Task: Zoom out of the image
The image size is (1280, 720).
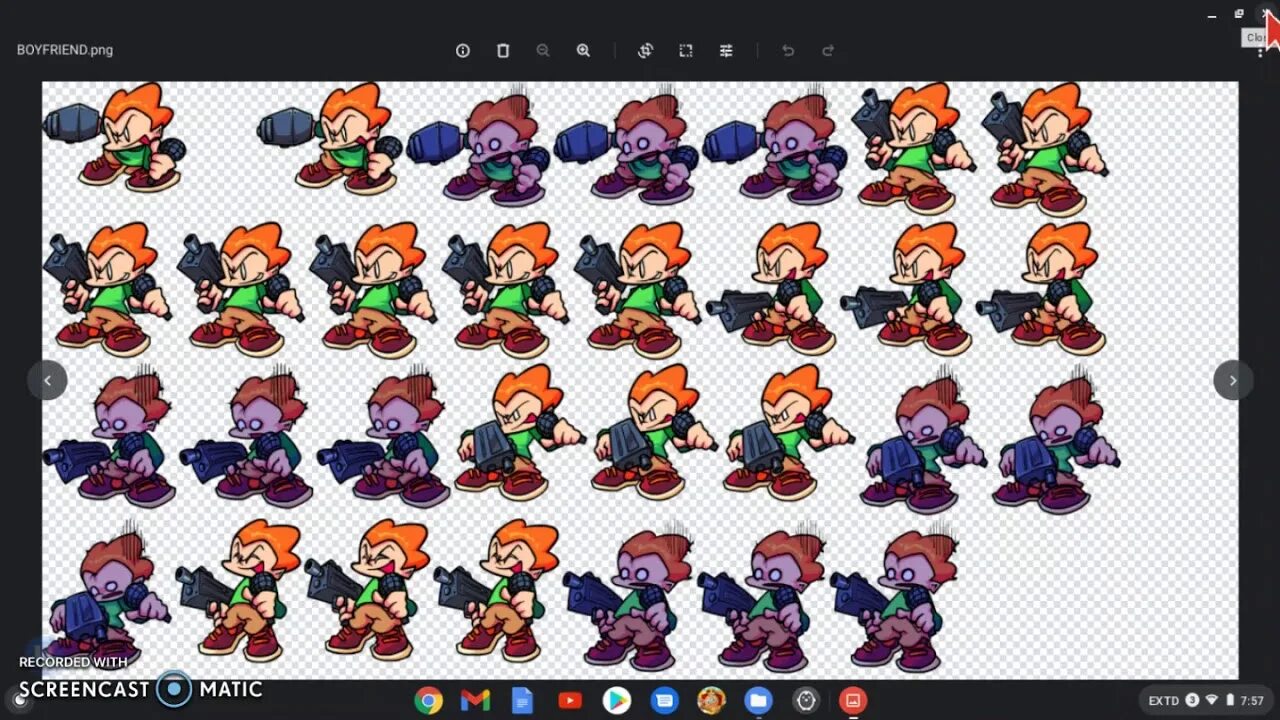Action: 543,50
